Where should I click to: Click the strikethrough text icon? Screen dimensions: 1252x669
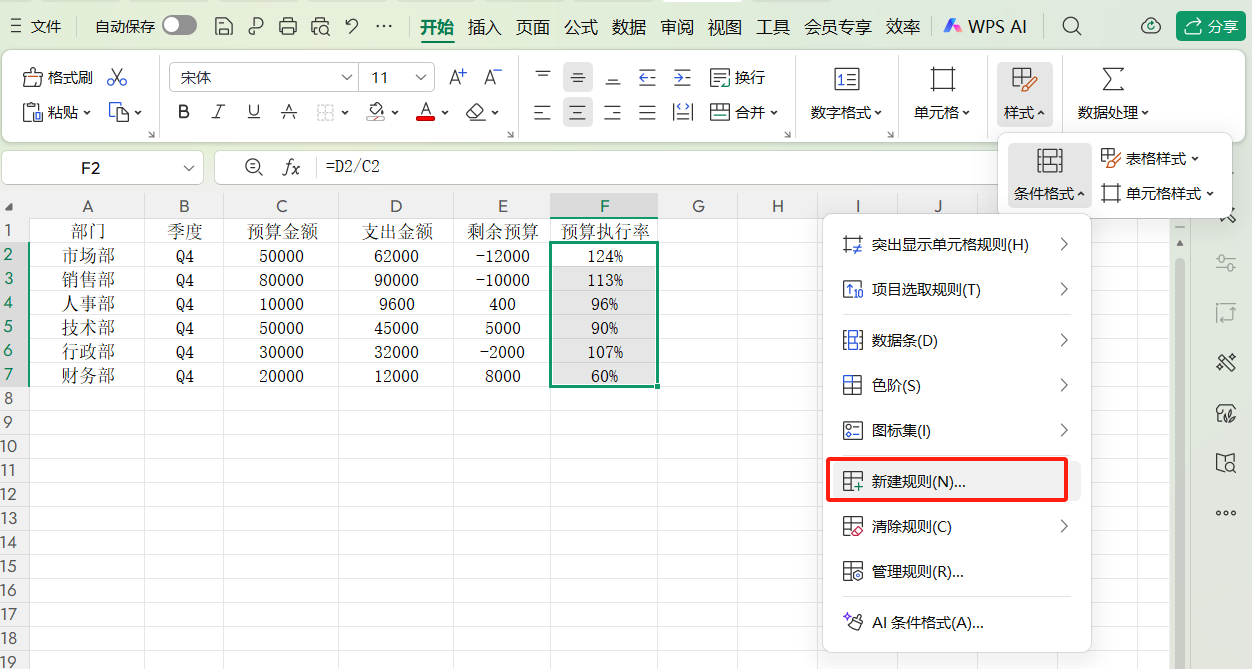click(289, 112)
